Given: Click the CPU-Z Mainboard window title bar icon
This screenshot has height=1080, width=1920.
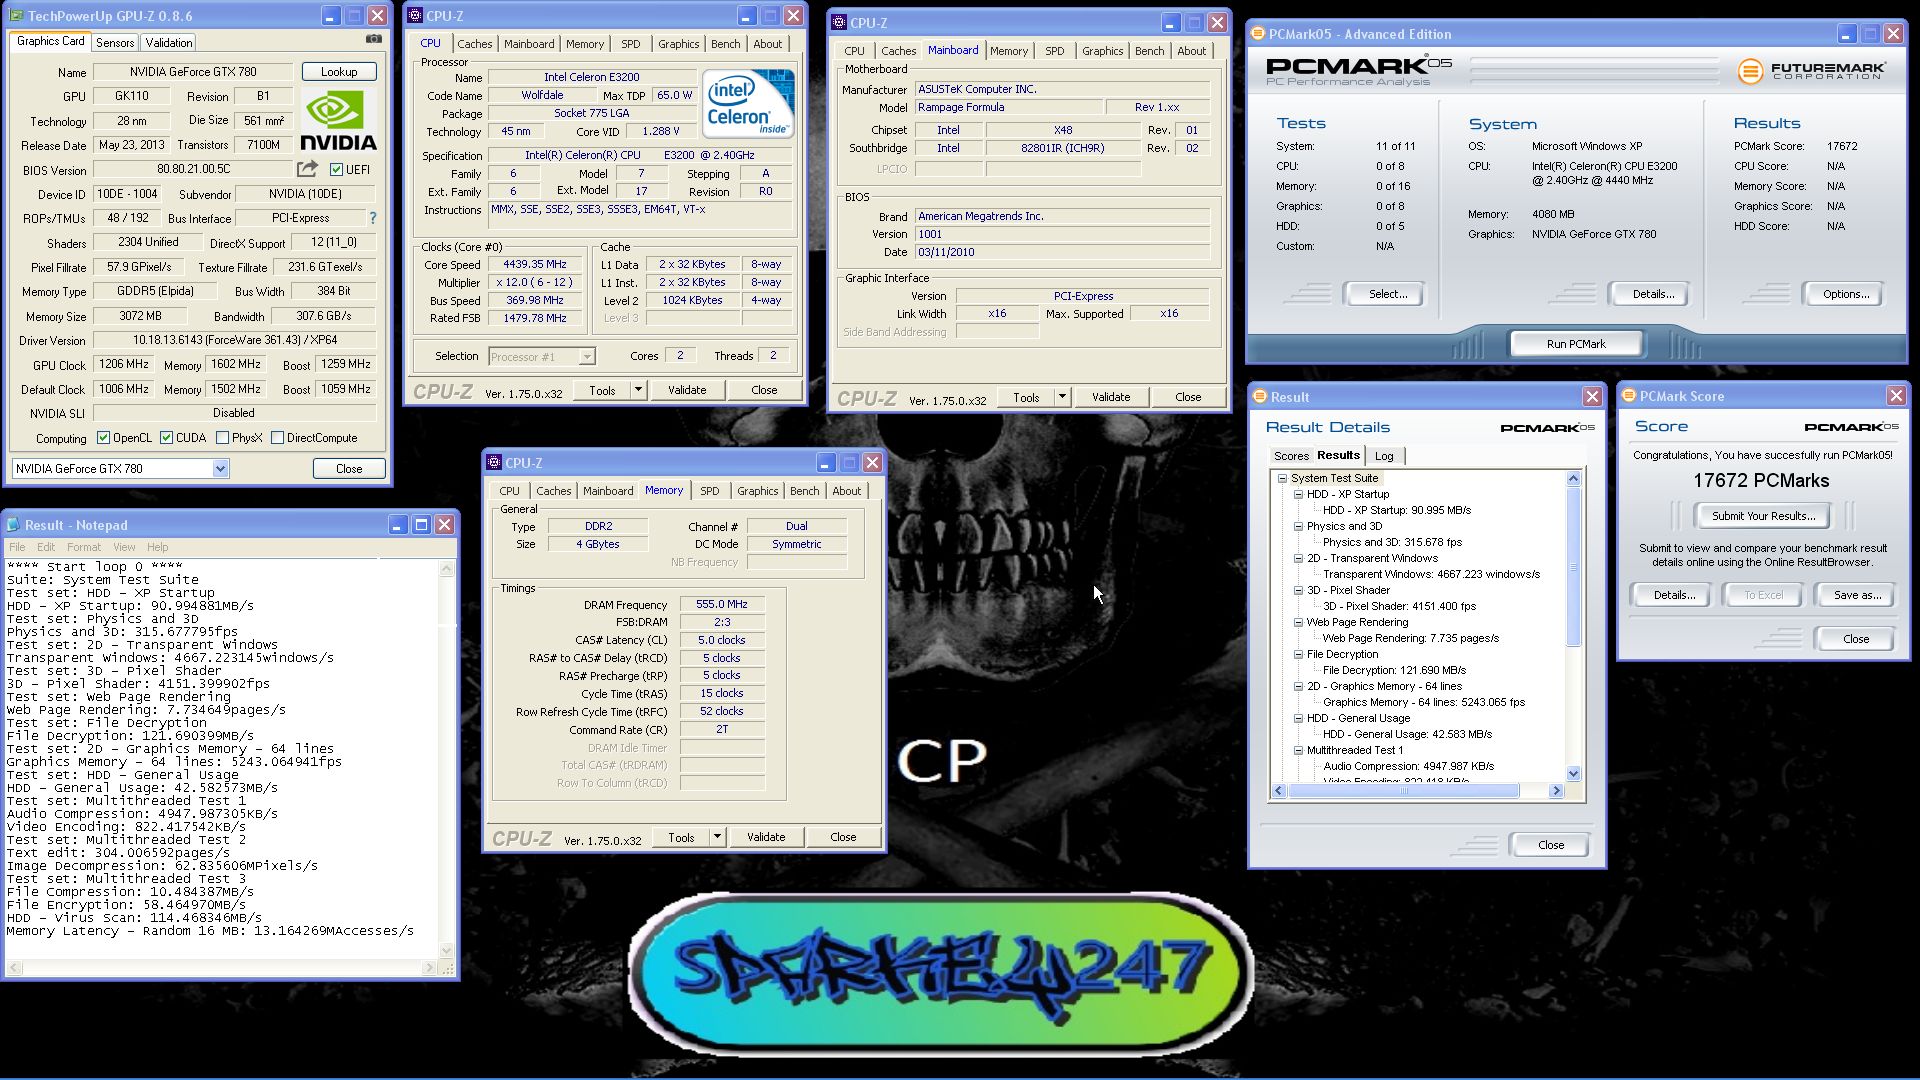Looking at the screenshot, I should click(839, 23).
